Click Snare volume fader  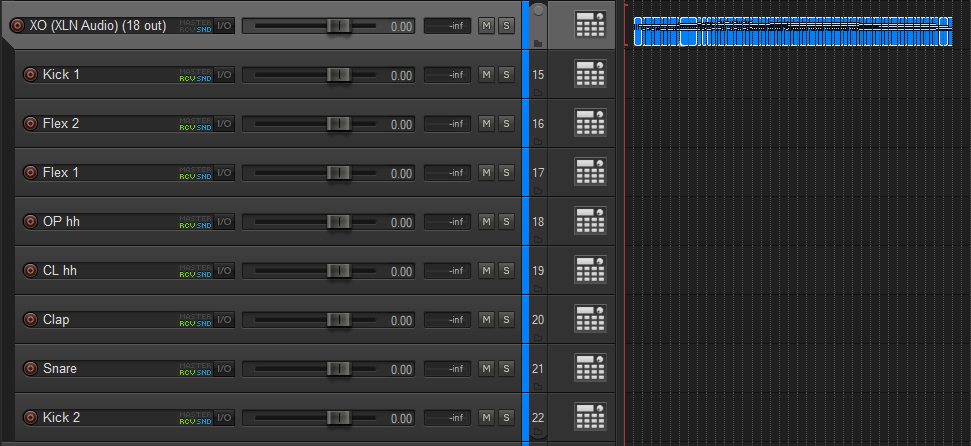[339, 369]
